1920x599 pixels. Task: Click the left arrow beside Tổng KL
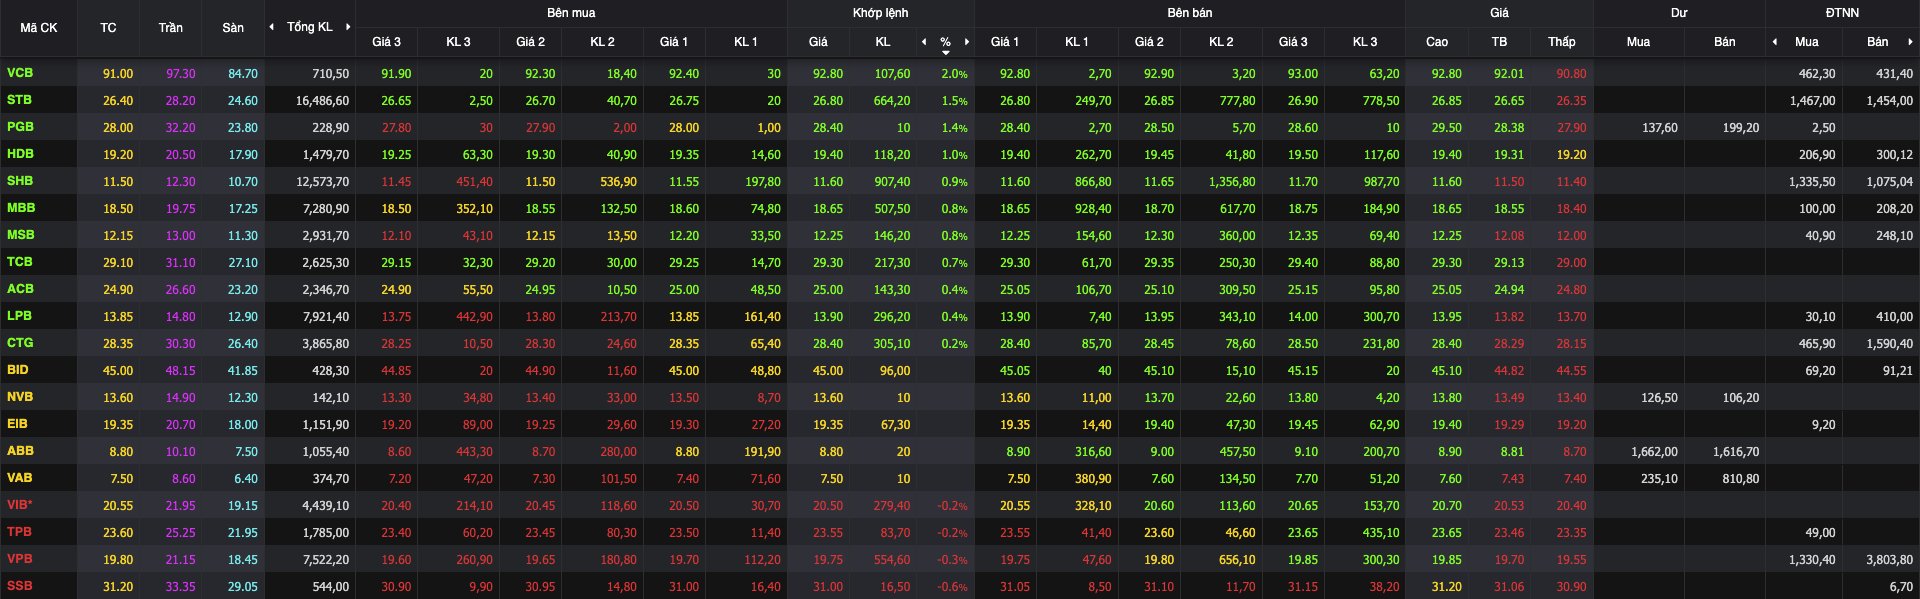click(x=272, y=27)
